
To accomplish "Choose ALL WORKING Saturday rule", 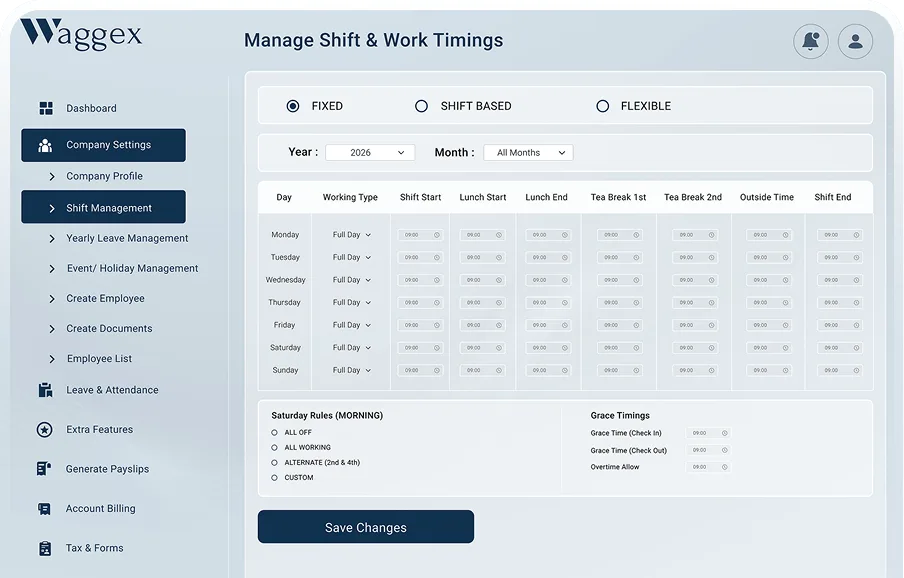I will point(274,447).
